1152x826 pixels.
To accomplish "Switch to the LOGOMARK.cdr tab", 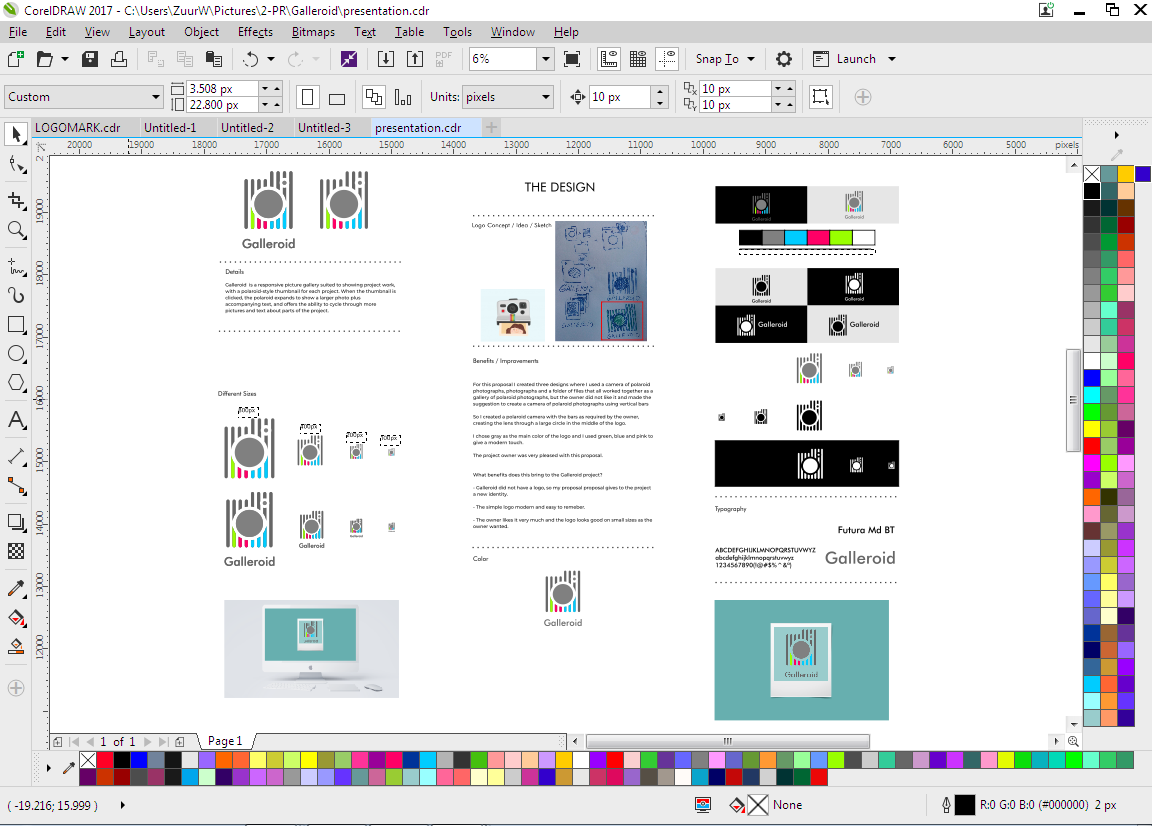I will [78, 128].
